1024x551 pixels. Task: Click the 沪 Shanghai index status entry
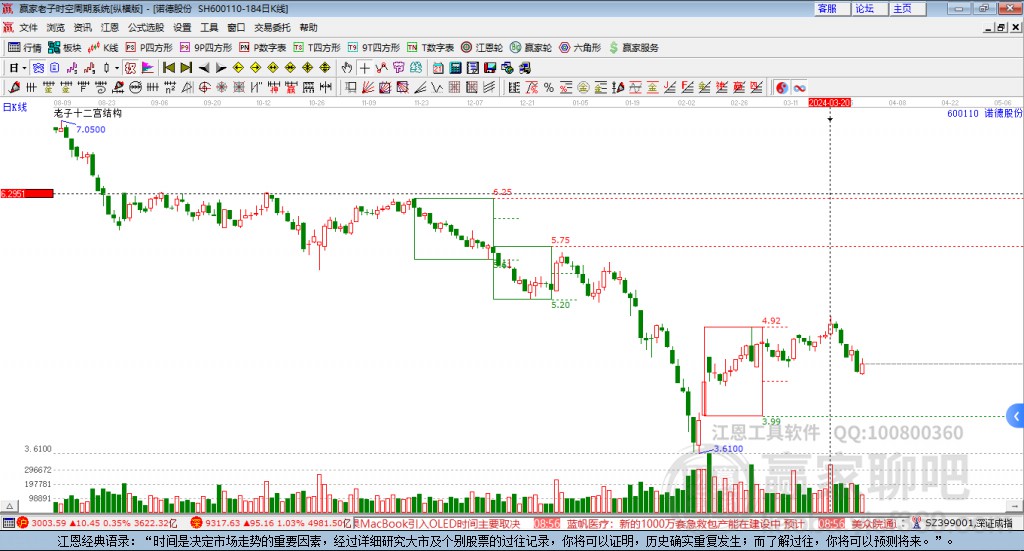97,523
